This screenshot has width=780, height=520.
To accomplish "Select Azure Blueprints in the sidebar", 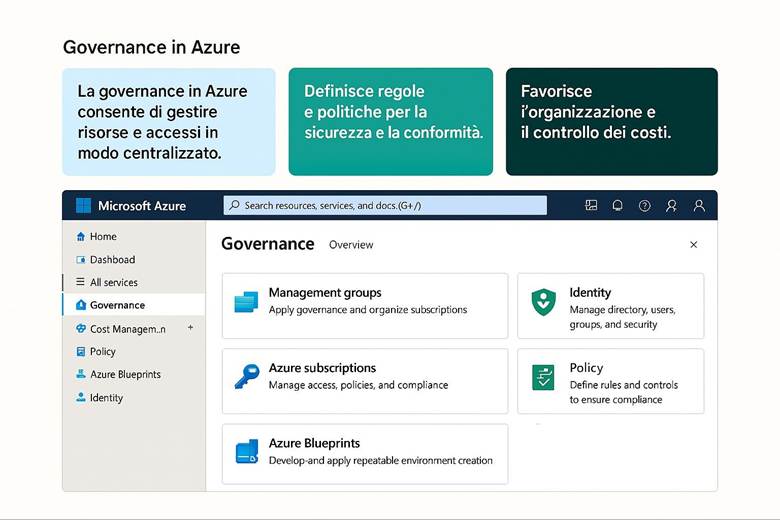I will tap(125, 375).
